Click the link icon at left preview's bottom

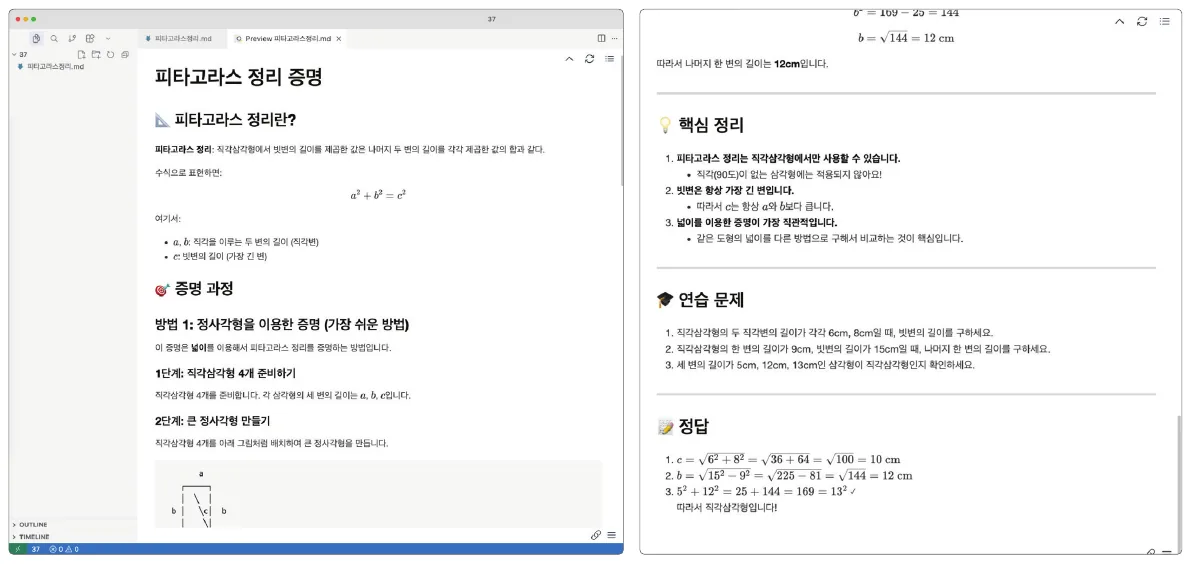click(596, 535)
